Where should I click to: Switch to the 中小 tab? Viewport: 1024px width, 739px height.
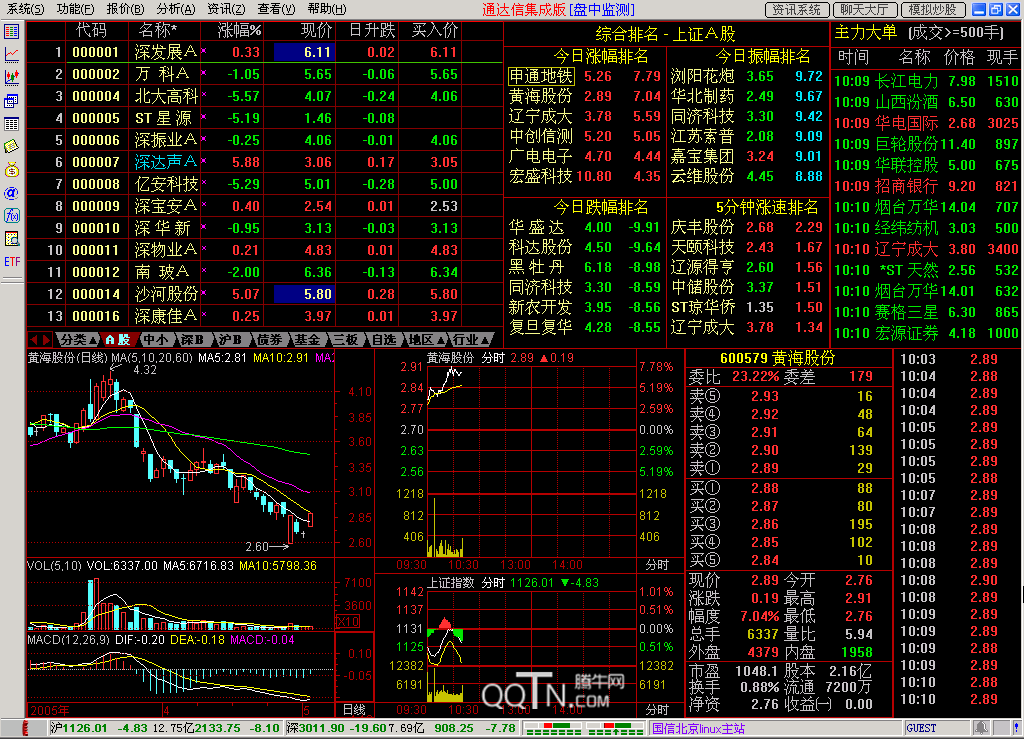pos(155,339)
